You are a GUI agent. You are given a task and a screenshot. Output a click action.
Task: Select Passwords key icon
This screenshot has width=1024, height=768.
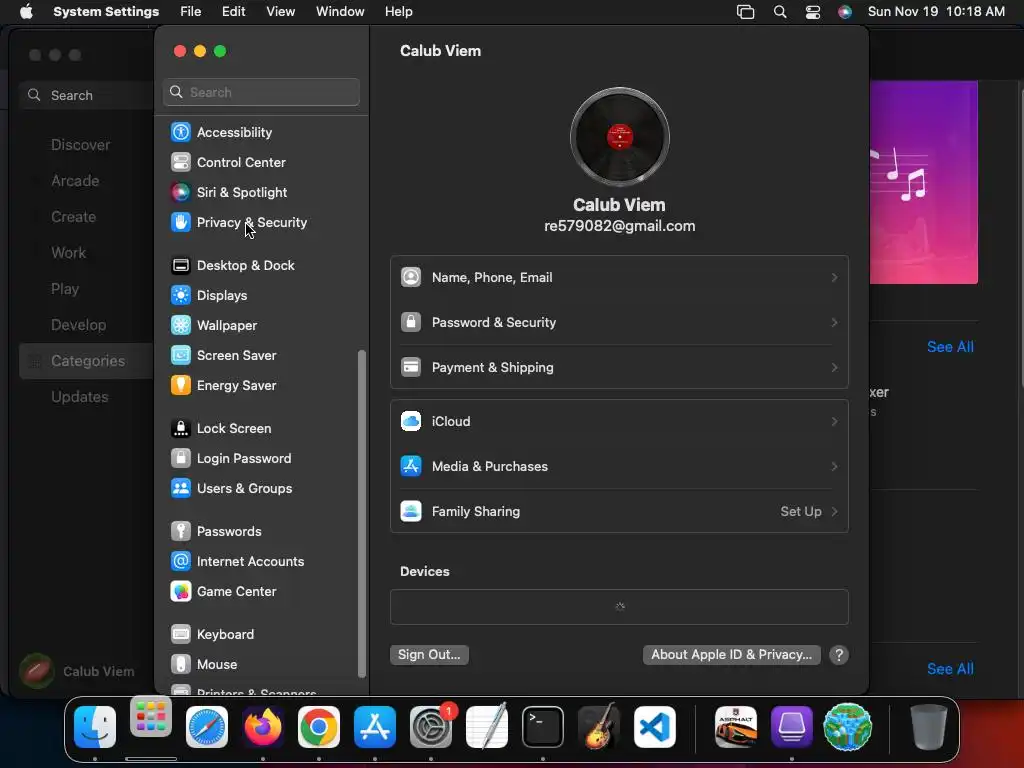tap(181, 532)
